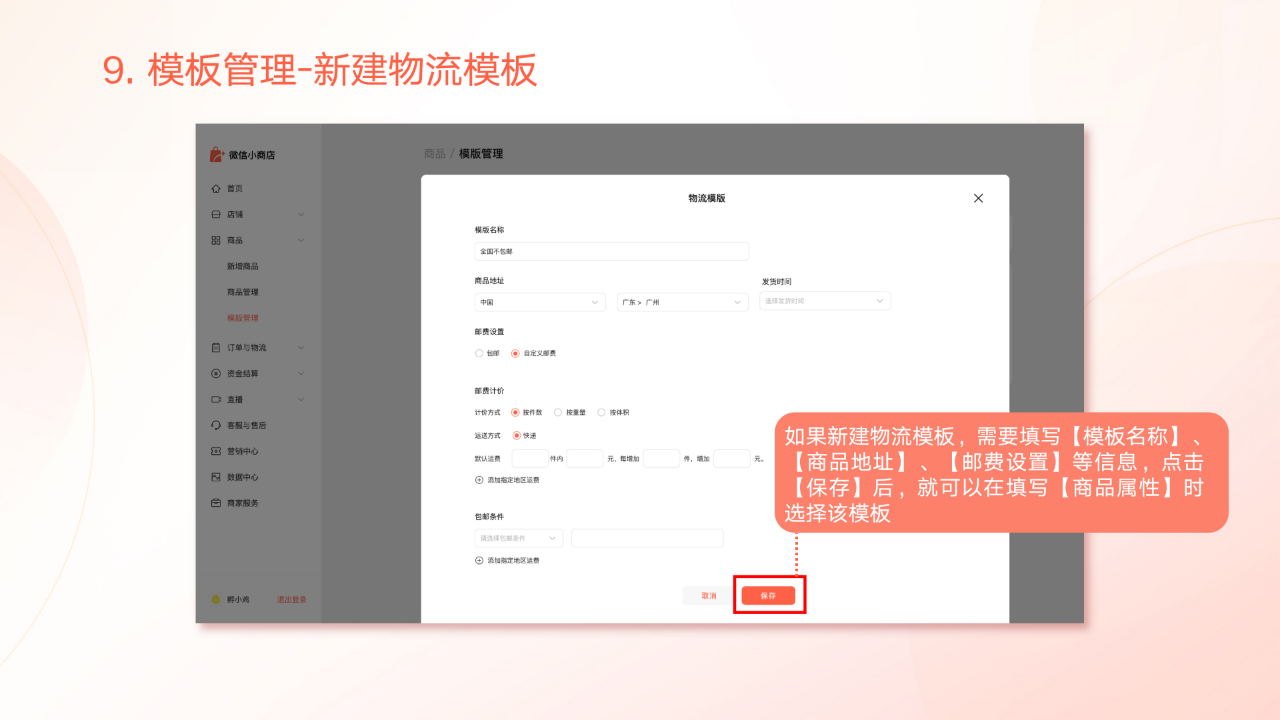Click the 营销中心 ticket icon
The height and width of the screenshot is (720, 1280).
[216, 452]
